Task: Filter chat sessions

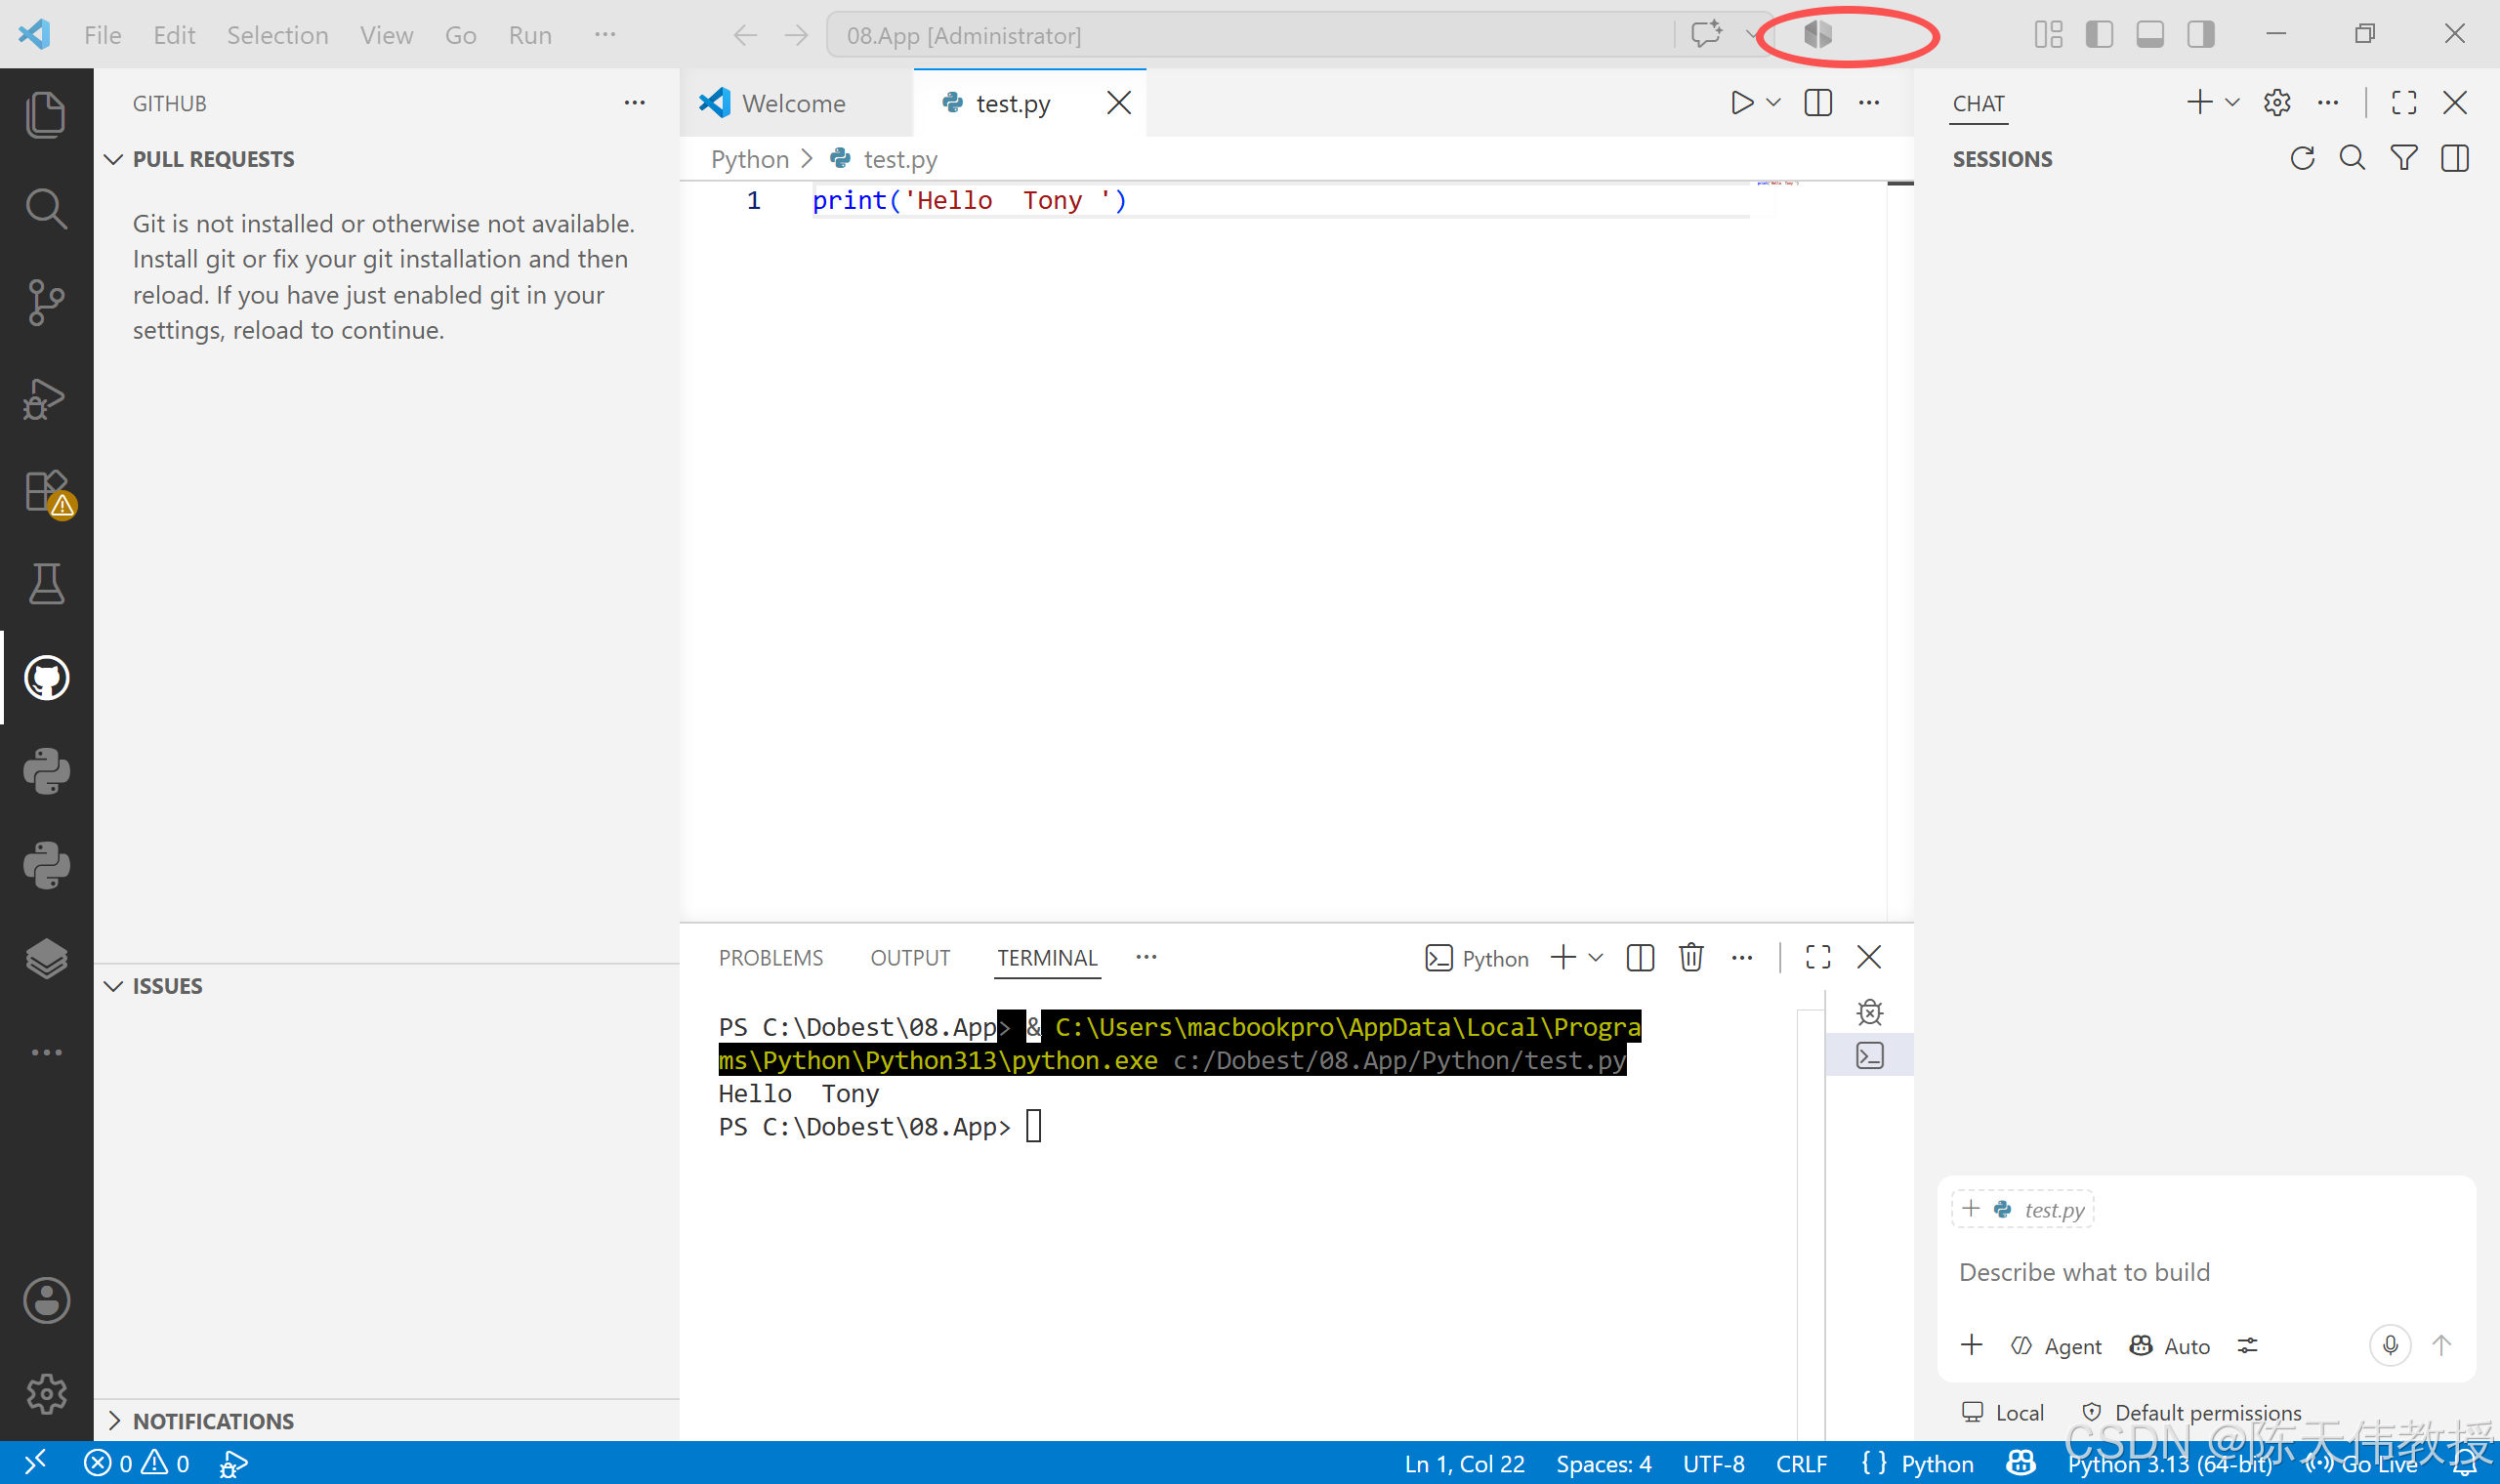Action: 2403,158
